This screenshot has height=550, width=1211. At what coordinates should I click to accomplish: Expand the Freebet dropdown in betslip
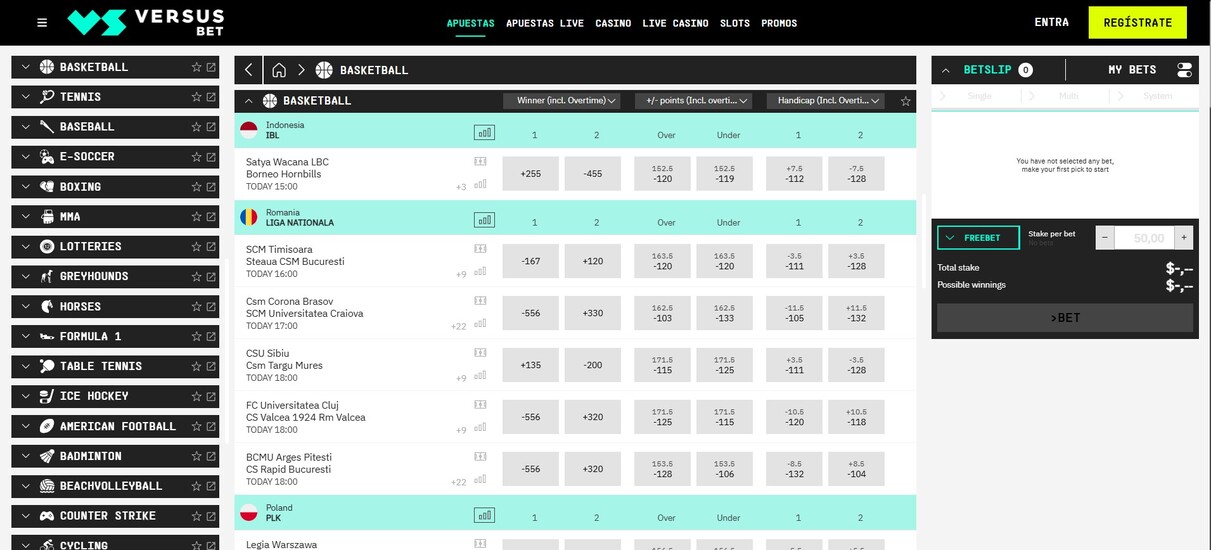978,238
